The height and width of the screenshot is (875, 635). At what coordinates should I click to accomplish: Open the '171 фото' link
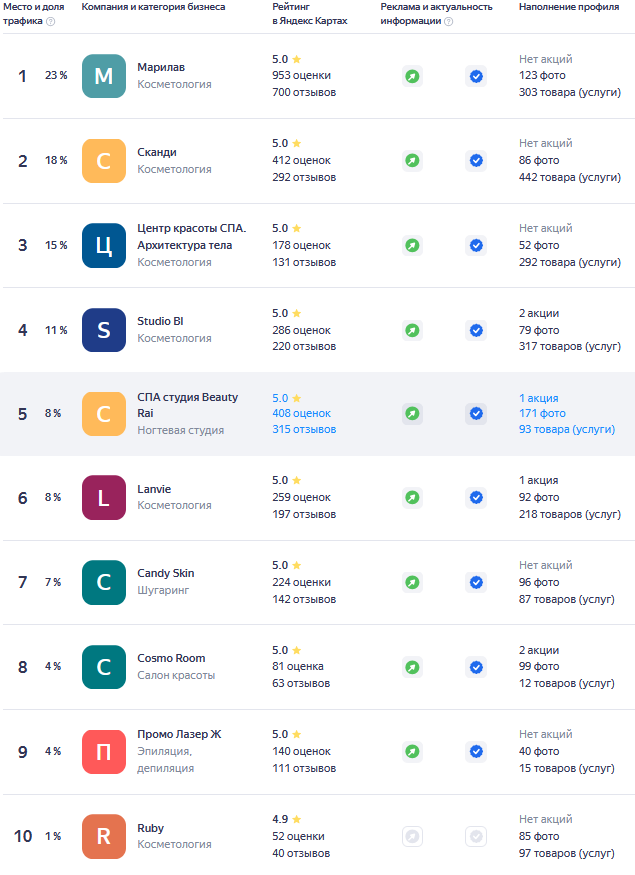click(542, 414)
